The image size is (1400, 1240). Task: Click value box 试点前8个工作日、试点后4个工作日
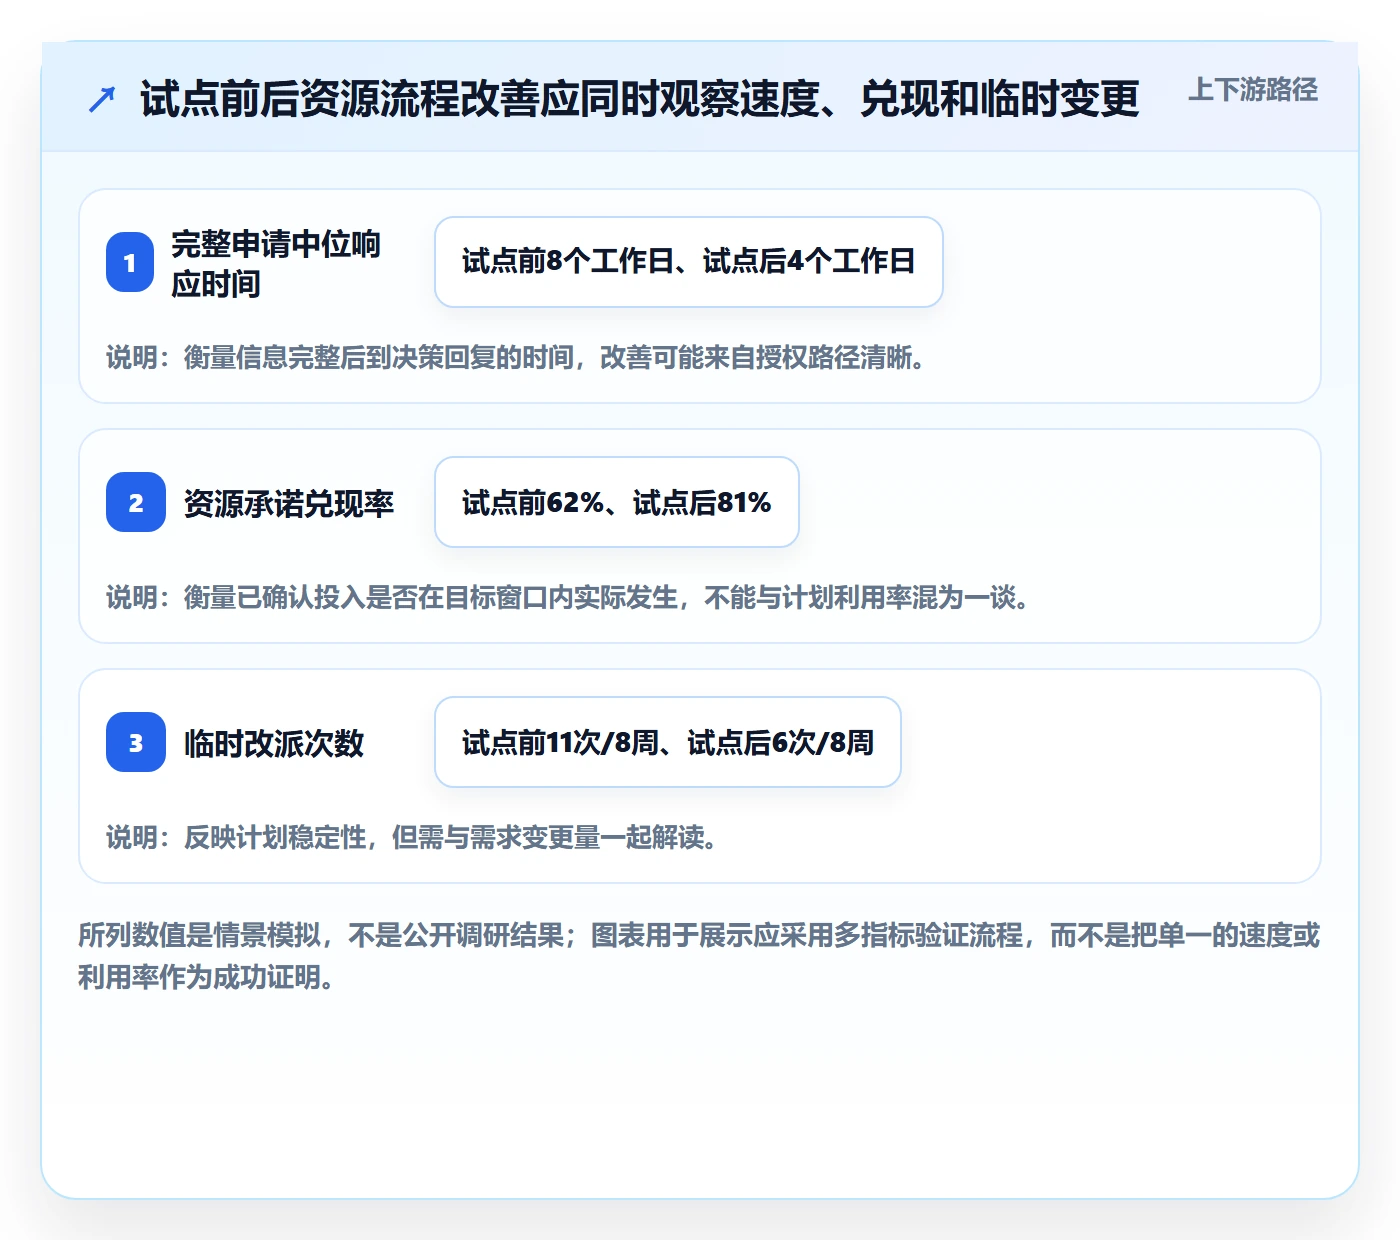pyautogui.click(x=689, y=262)
